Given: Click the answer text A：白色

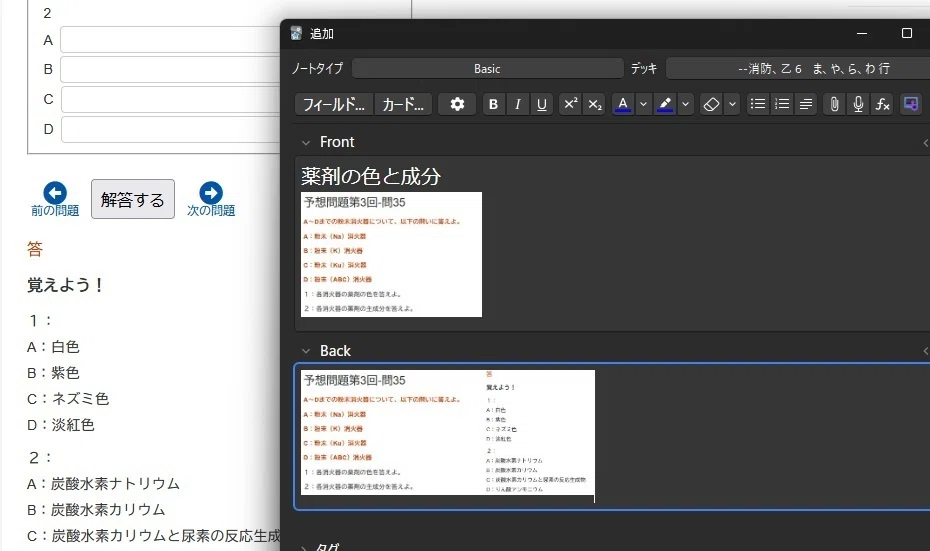Looking at the screenshot, I should 53,346.
